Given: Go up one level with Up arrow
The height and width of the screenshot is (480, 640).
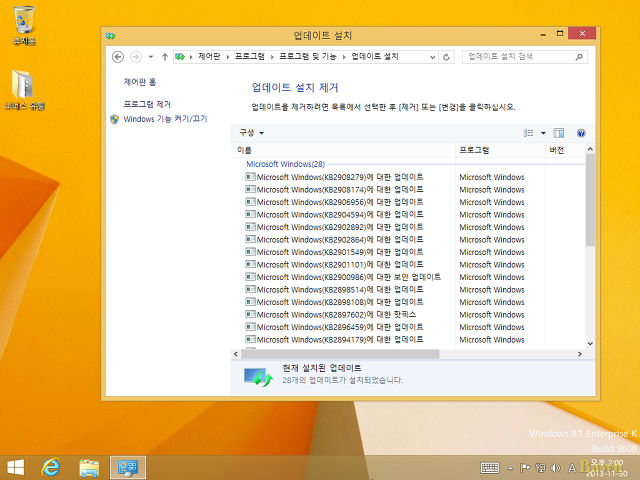Looking at the screenshot, I should coord(164,57).
